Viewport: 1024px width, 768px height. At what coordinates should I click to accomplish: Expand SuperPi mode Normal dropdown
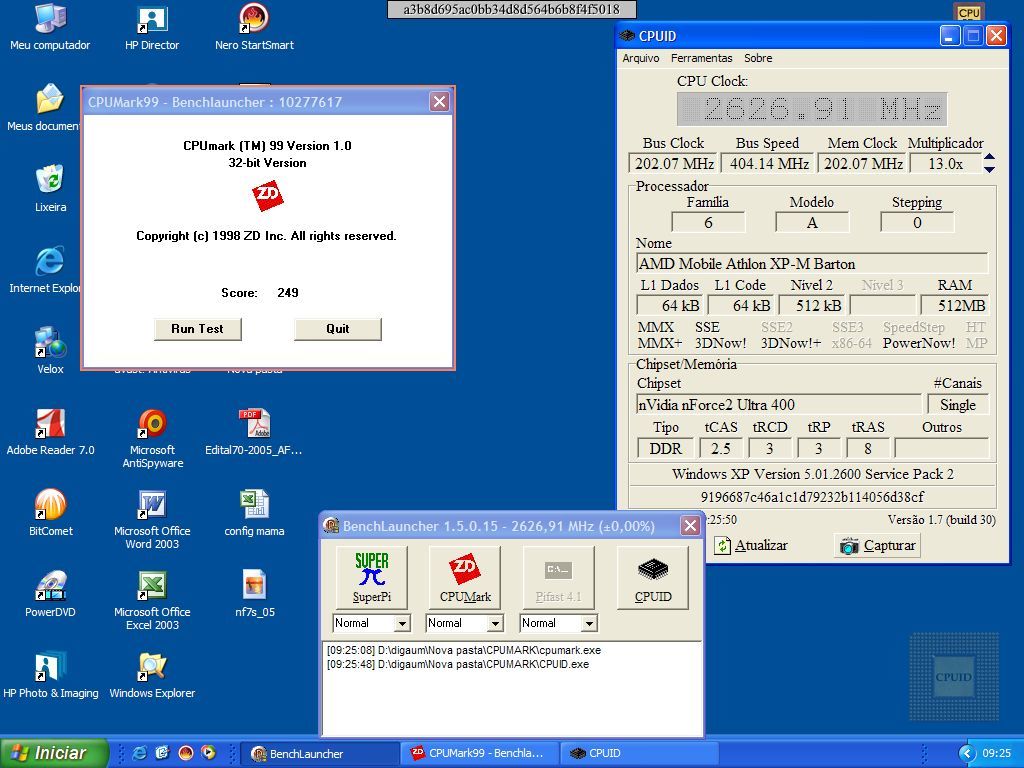click(402, 624)
